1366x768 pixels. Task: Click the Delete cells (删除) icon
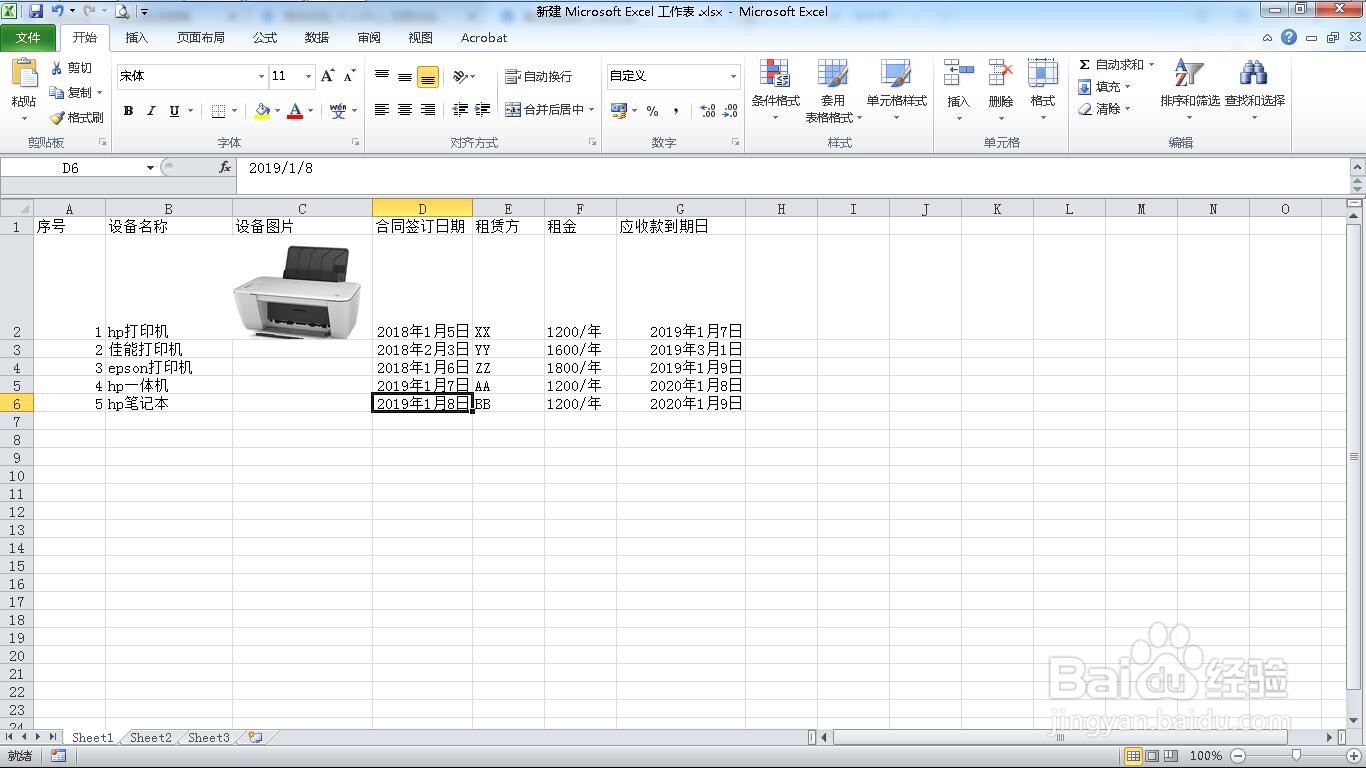pos(1000,74)
